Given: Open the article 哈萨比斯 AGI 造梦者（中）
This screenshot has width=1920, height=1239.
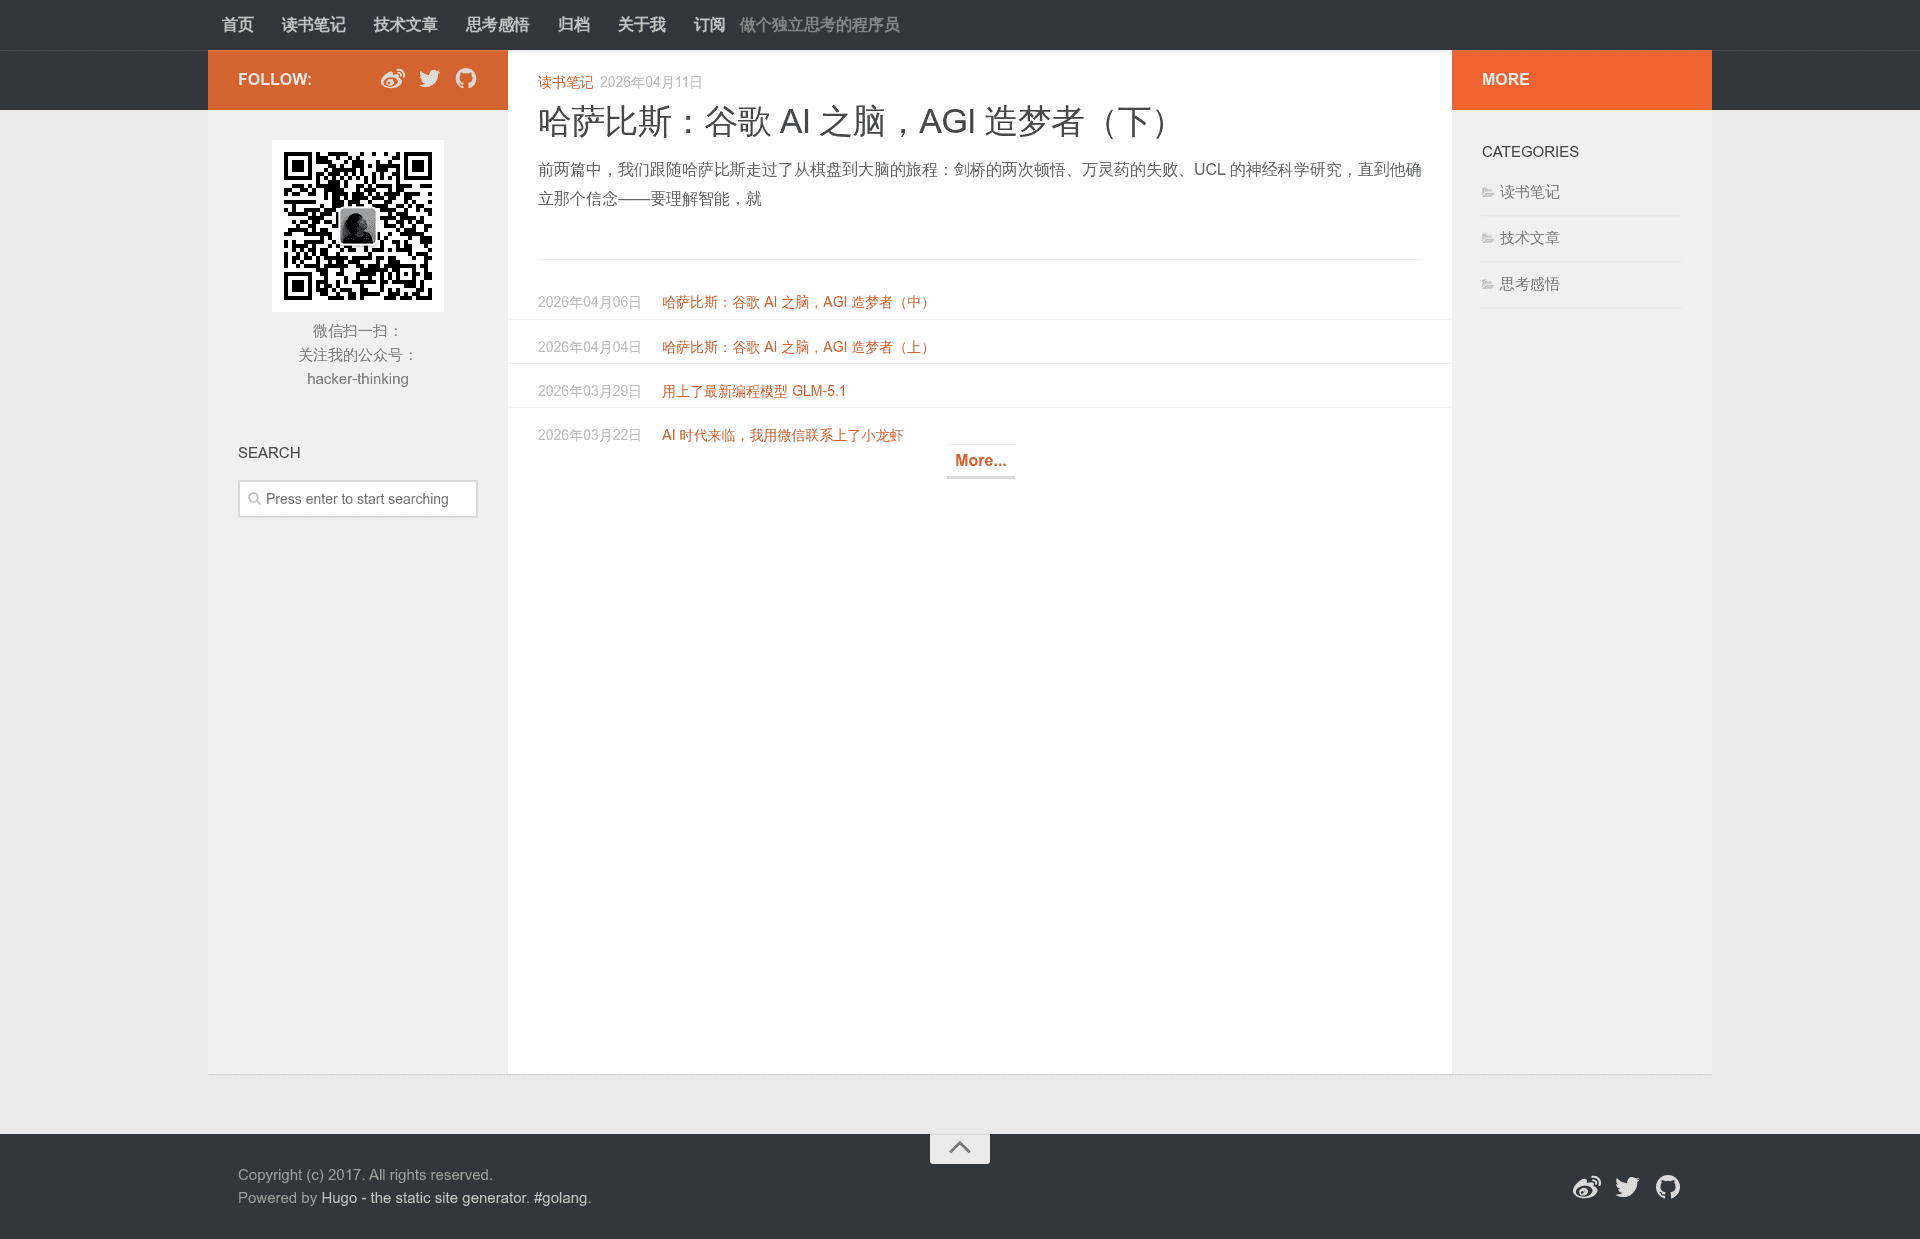Looking at the screenshot, I should coord(798,302).
